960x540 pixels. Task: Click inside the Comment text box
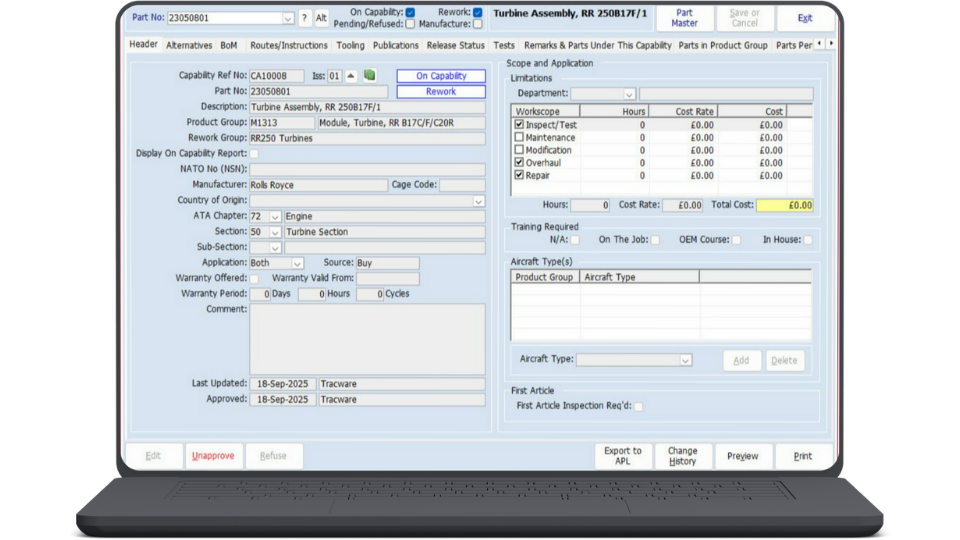coord(367,338)
